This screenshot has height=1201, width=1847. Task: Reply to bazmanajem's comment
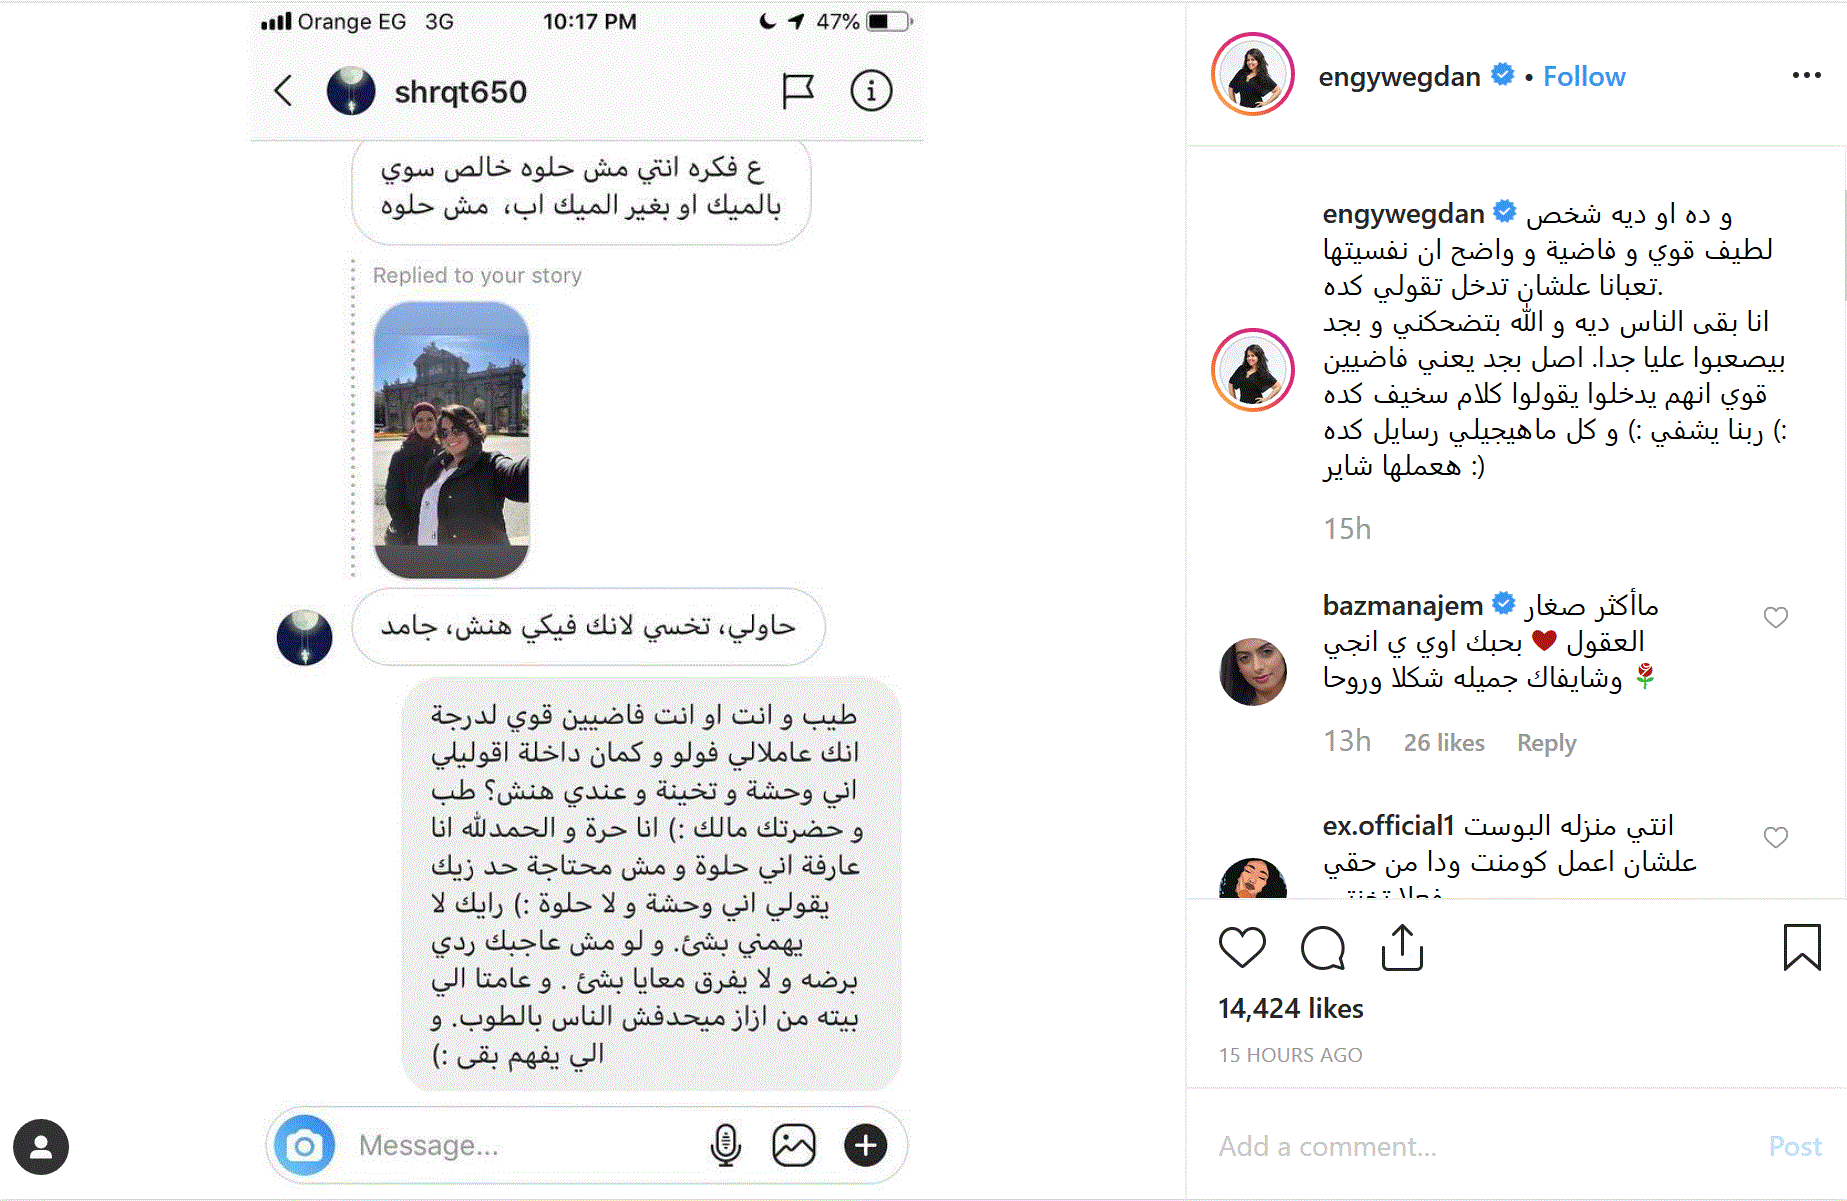(1546, 743)
